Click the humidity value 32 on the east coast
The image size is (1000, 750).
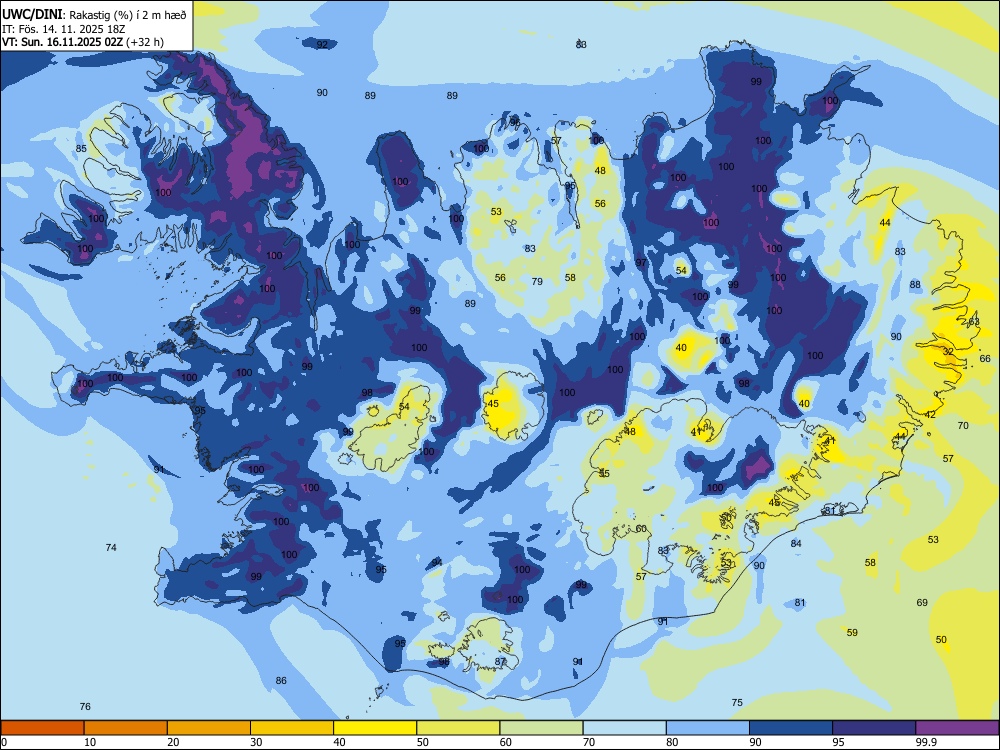(x=948, y=351)
